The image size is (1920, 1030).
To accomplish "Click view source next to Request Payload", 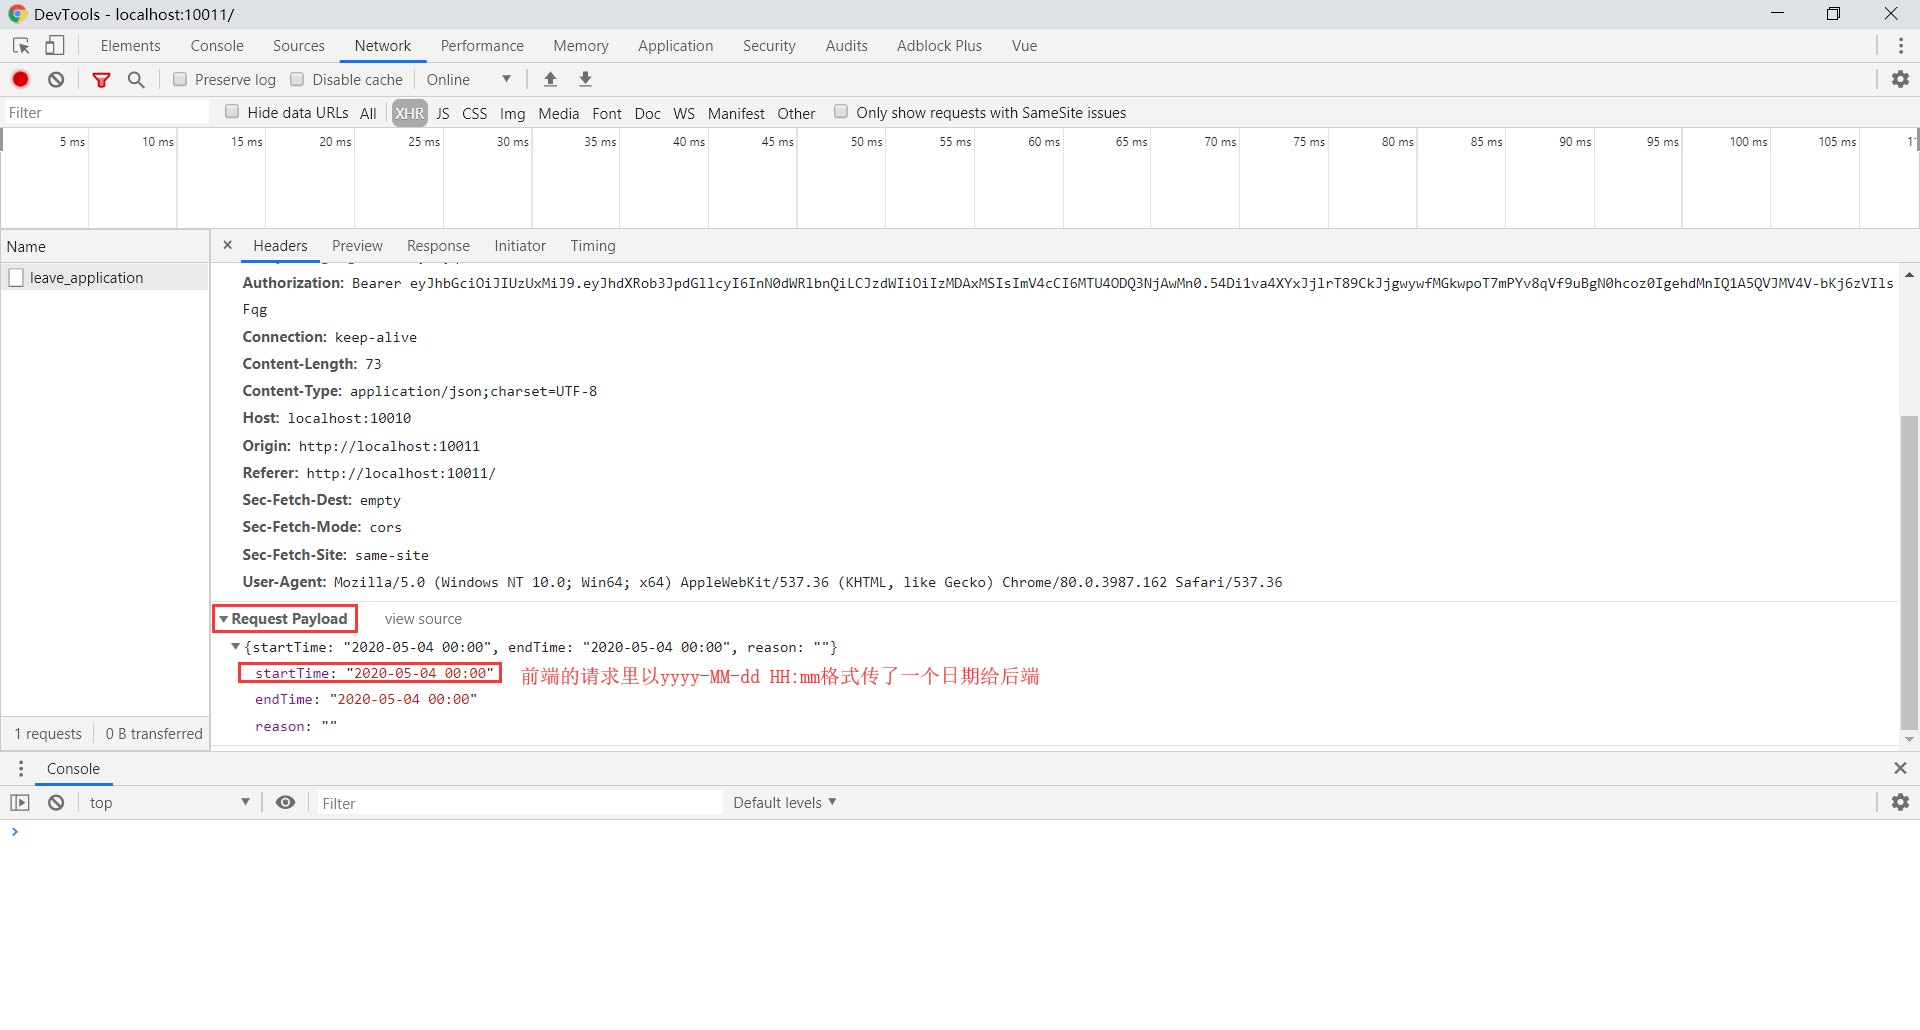I will coord(422,618).
